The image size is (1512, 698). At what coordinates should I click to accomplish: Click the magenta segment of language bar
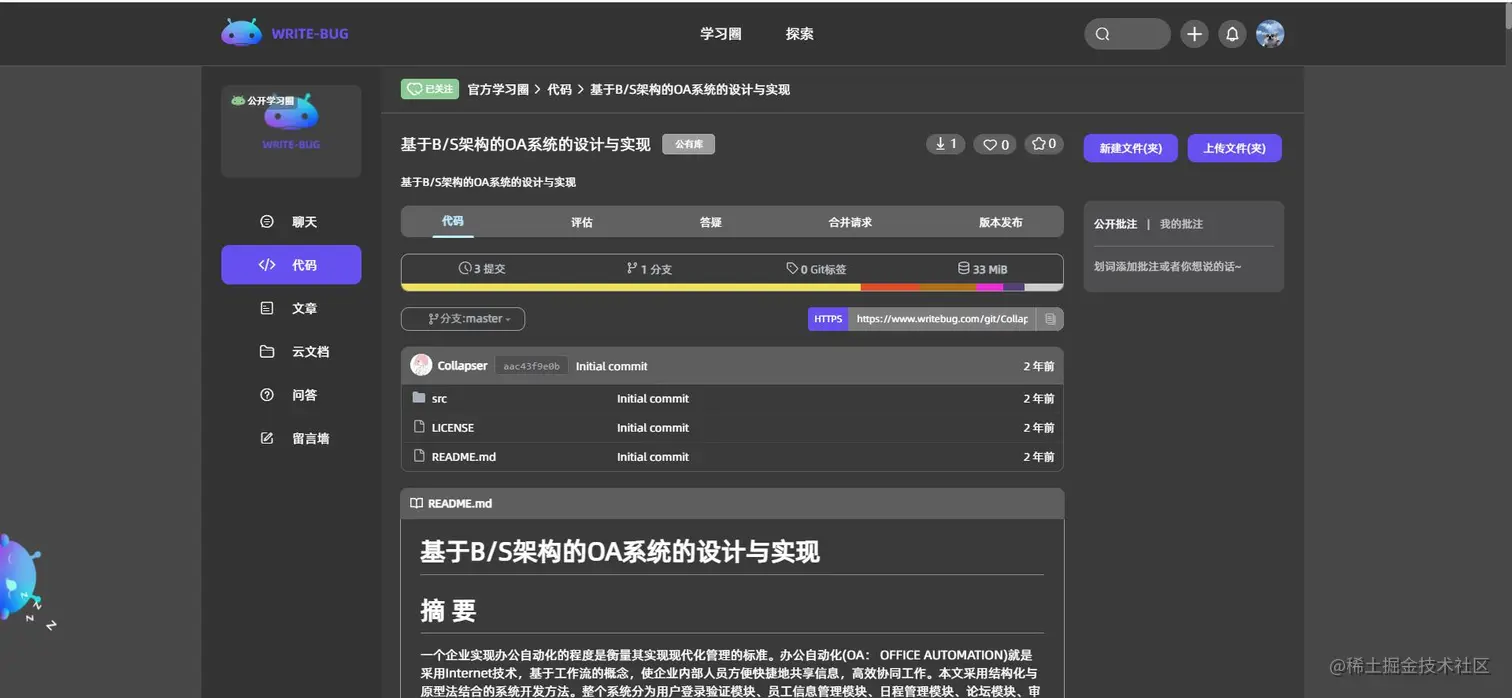tap(989, 288)
